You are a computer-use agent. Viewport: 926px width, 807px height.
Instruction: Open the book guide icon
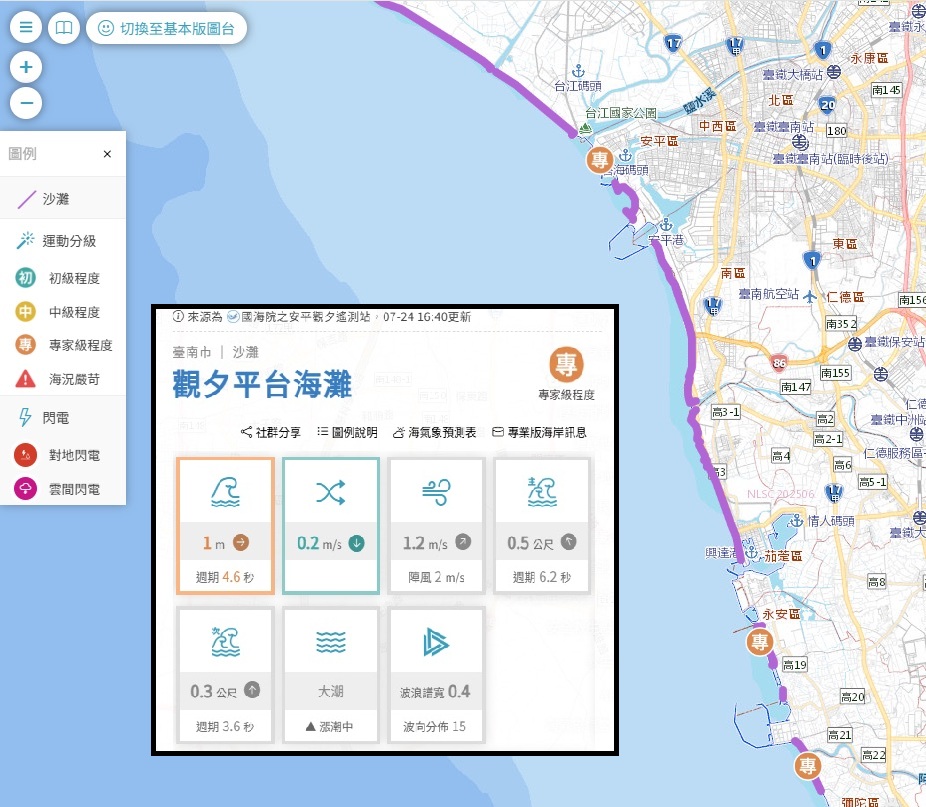pos(63,28)
